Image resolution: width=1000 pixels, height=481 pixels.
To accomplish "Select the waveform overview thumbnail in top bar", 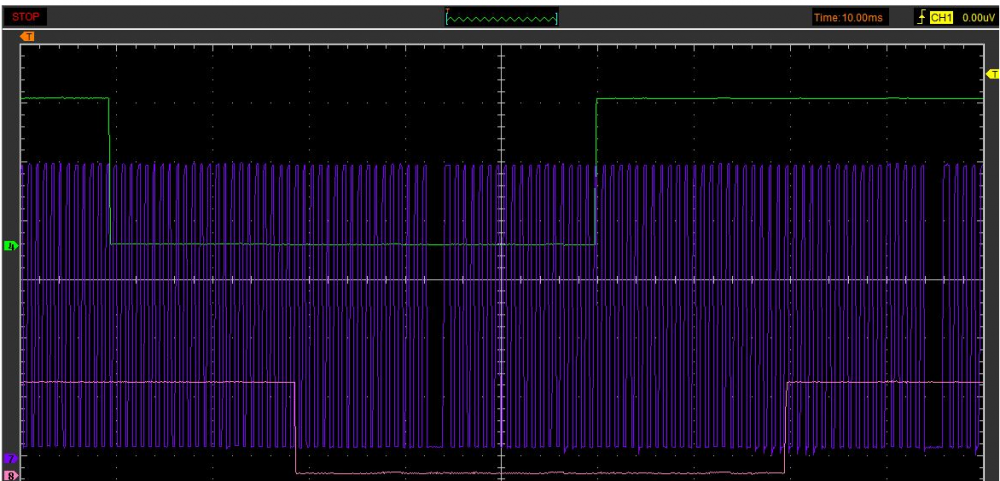I will (502, 18).
